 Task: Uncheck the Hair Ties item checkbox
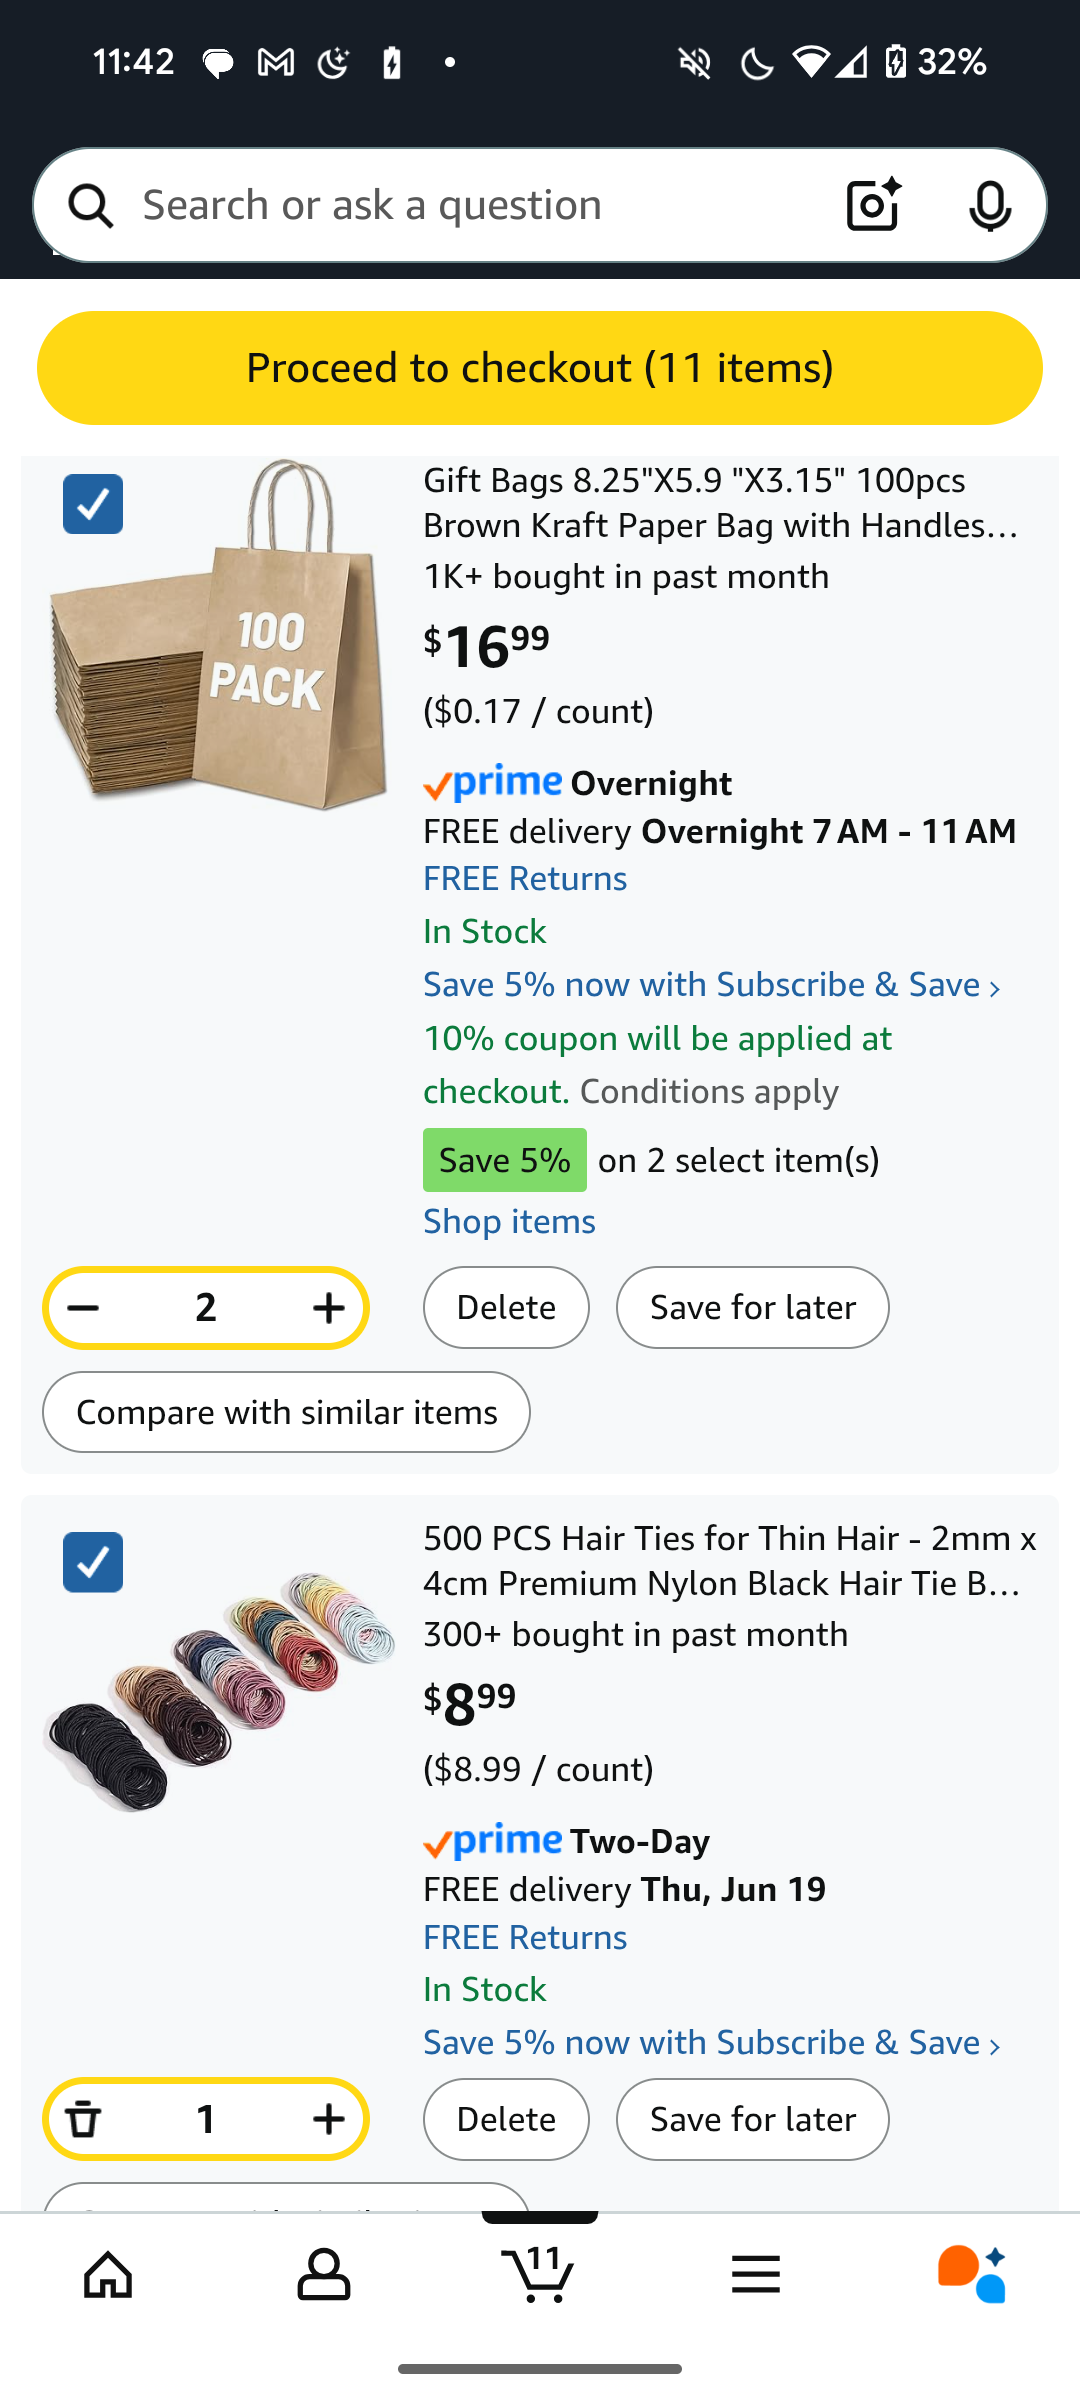93,1562
